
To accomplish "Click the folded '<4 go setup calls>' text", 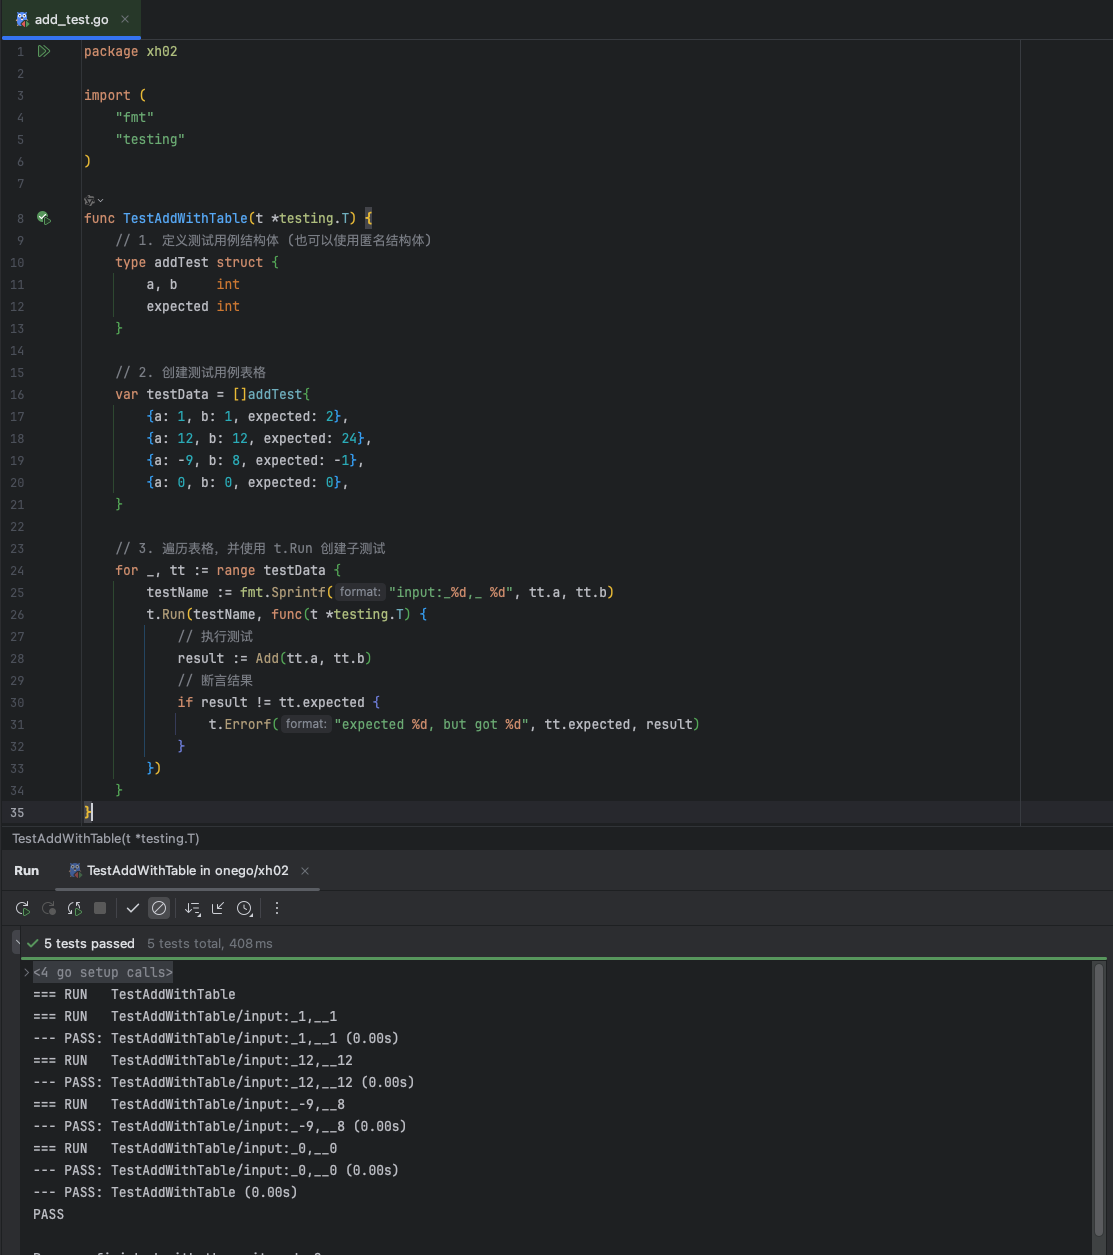I will coord(103,972).
